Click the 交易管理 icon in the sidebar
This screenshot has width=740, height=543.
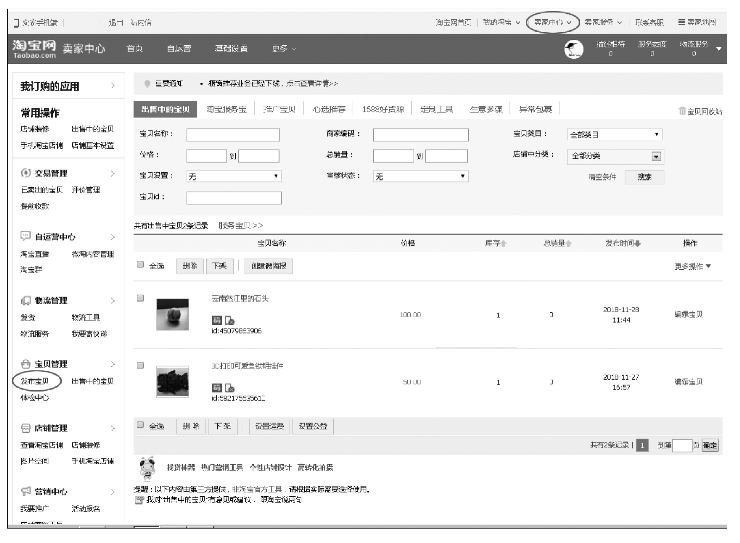coord(26,174)
